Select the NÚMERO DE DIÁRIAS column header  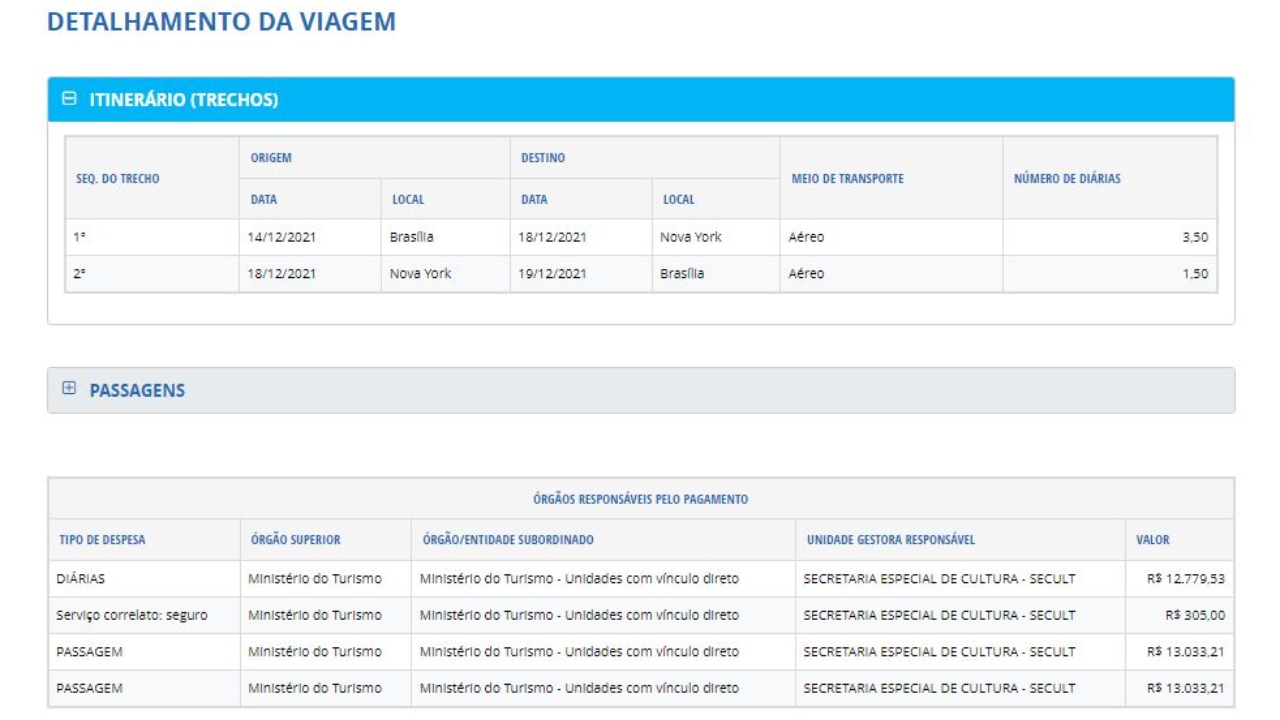(1067, 179)
